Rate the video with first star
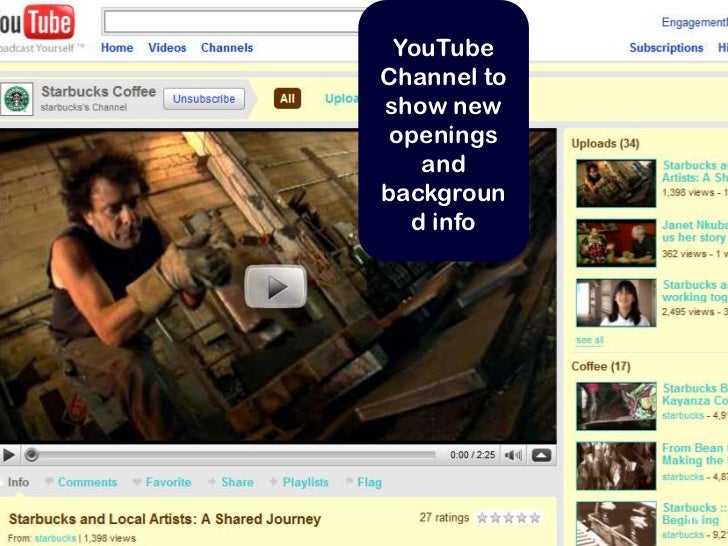This screenshot has height=546, width=728. coord(482,518)
